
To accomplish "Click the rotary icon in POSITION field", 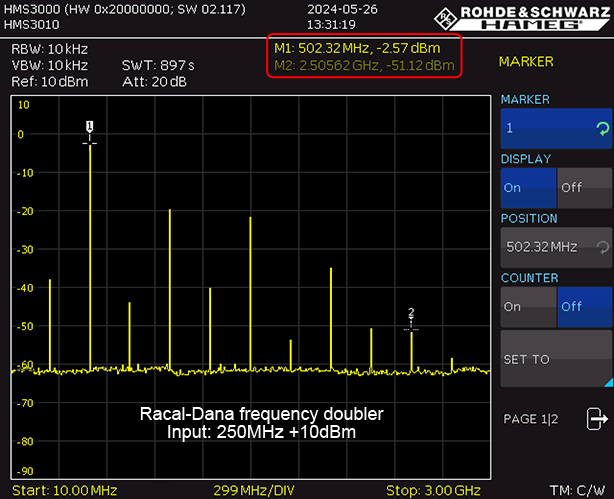I will click(603, 247).
